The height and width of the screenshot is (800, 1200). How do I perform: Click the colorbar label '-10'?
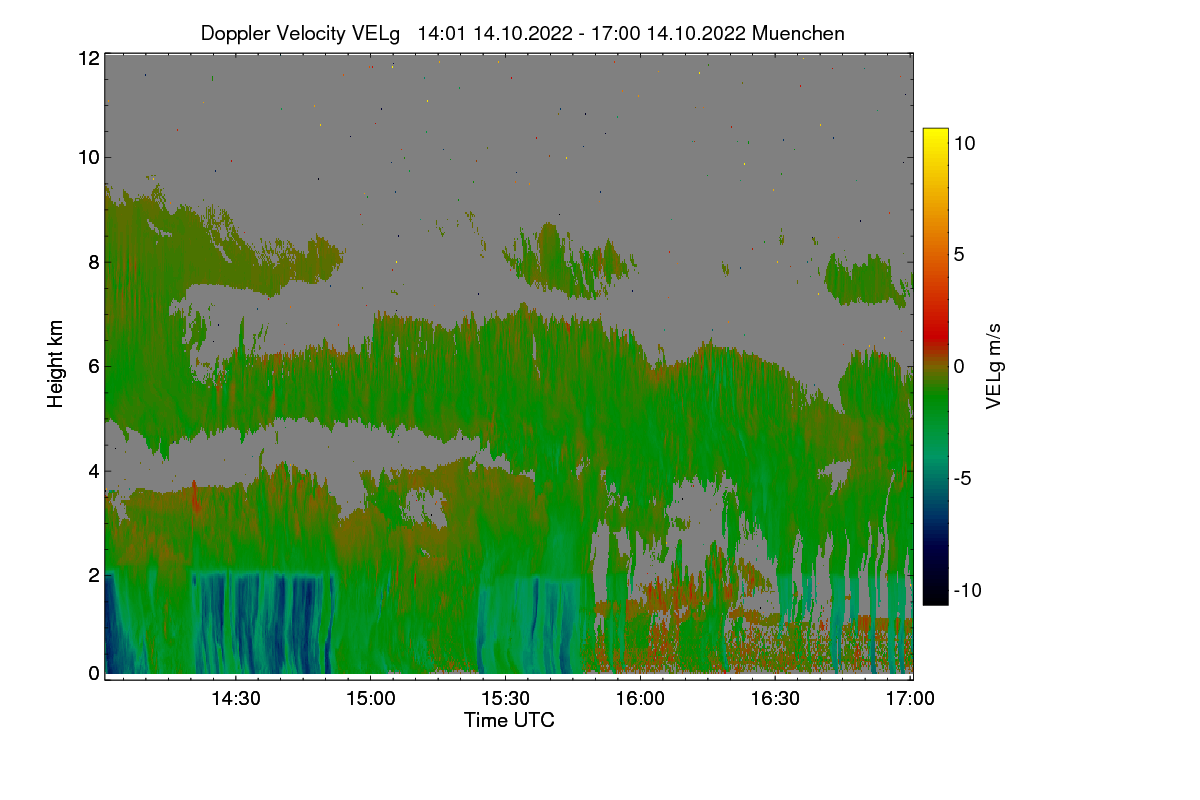(x=968, y=590)
